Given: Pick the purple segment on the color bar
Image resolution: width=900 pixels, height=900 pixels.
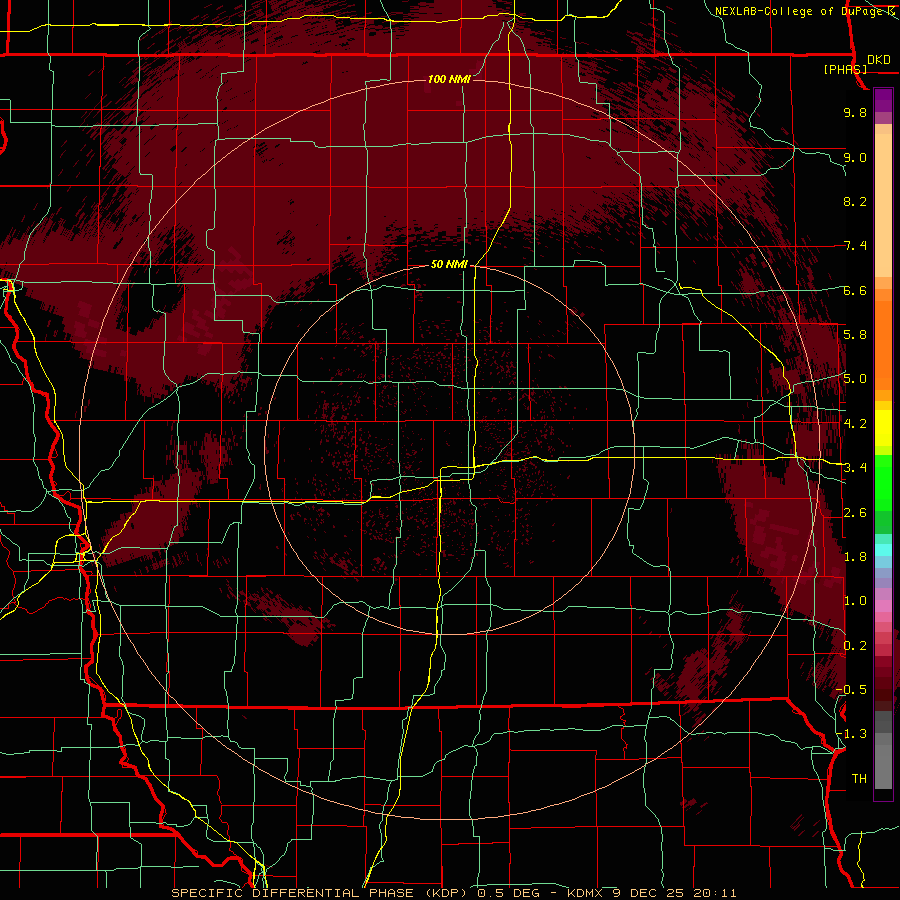Looking at the screenshot, I should click(883, 100).
